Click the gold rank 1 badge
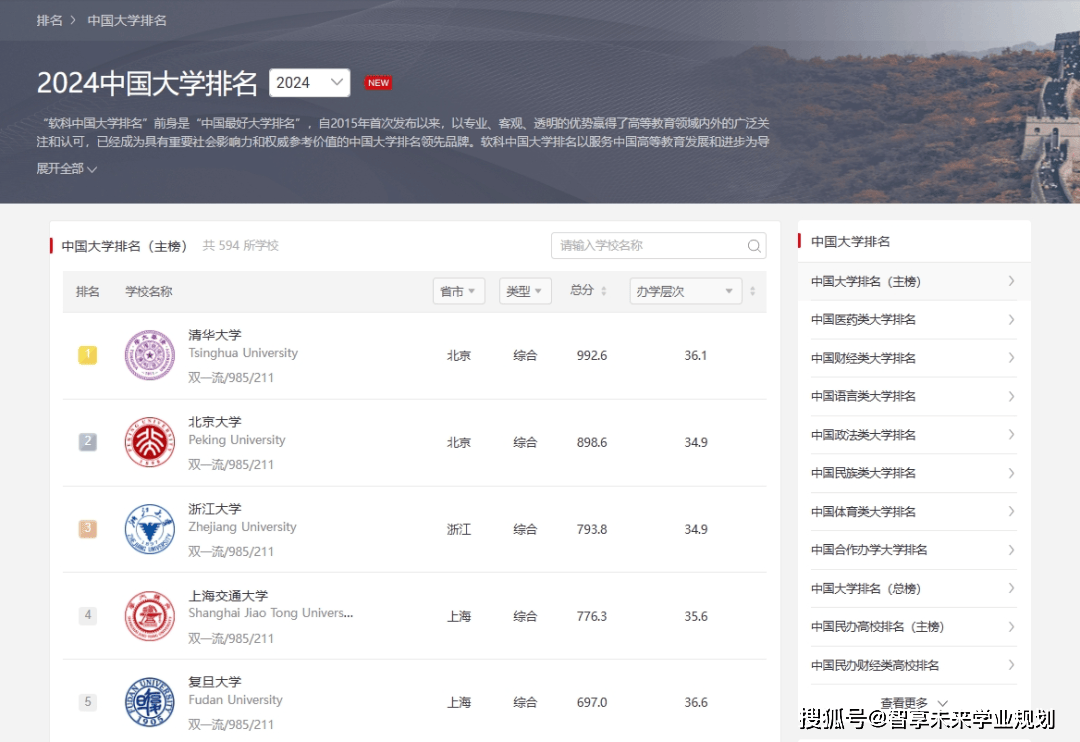1080x742 pixels. click(87, 355)
